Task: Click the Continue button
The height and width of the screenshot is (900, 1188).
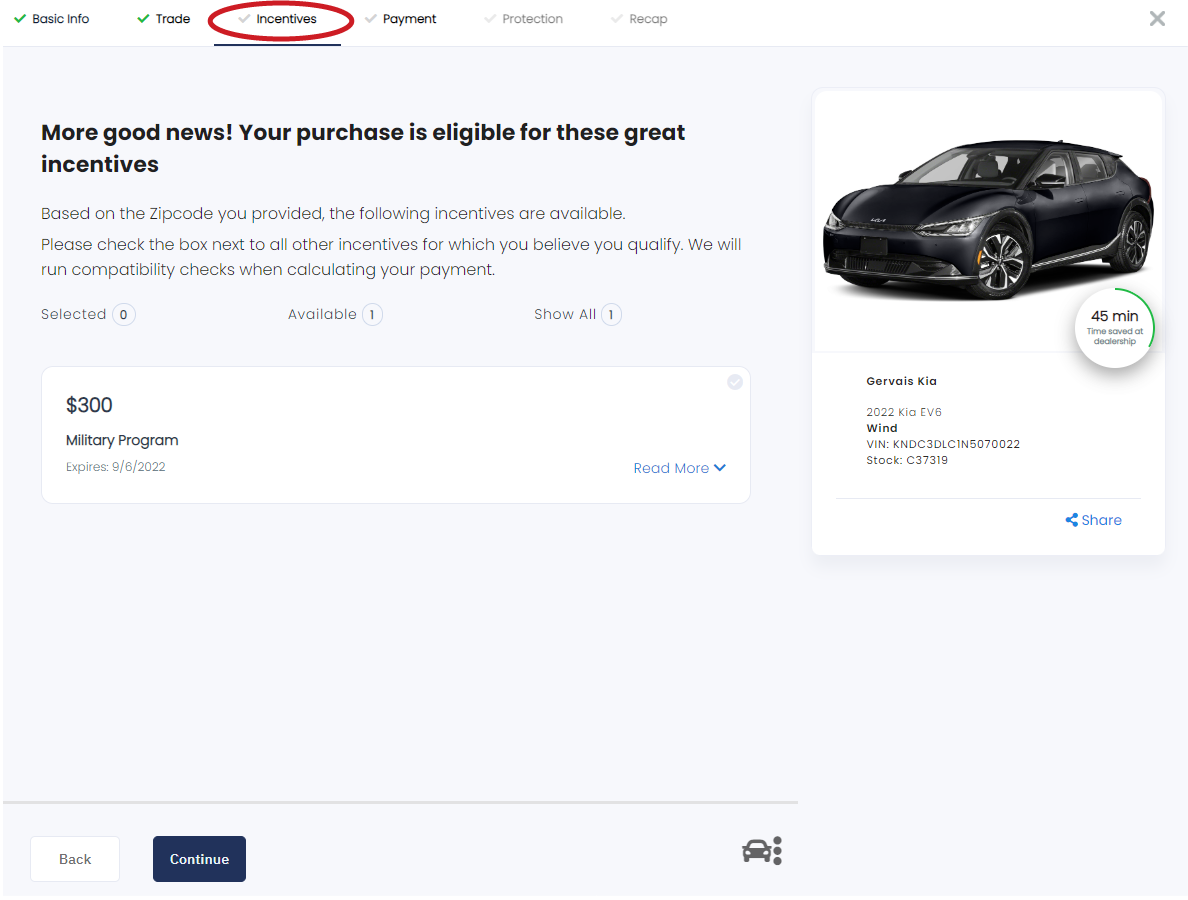Action: point(199,859)
